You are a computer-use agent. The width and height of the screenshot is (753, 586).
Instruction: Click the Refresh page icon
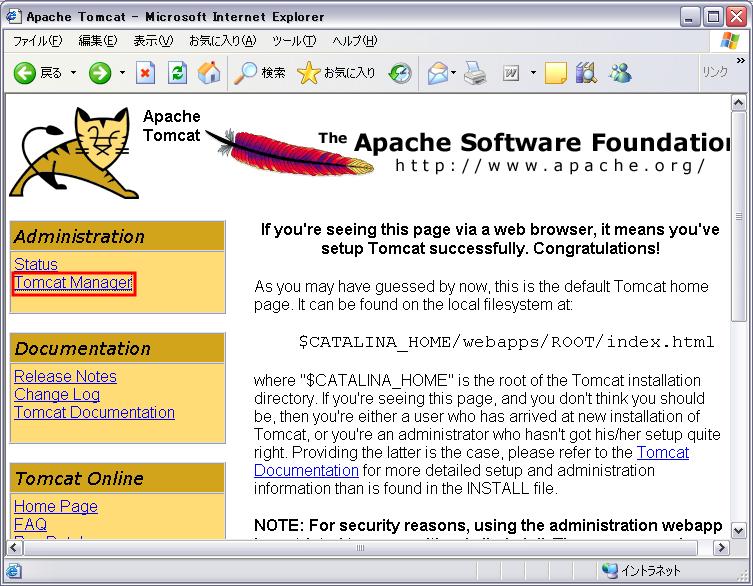(x=177, y=73)
